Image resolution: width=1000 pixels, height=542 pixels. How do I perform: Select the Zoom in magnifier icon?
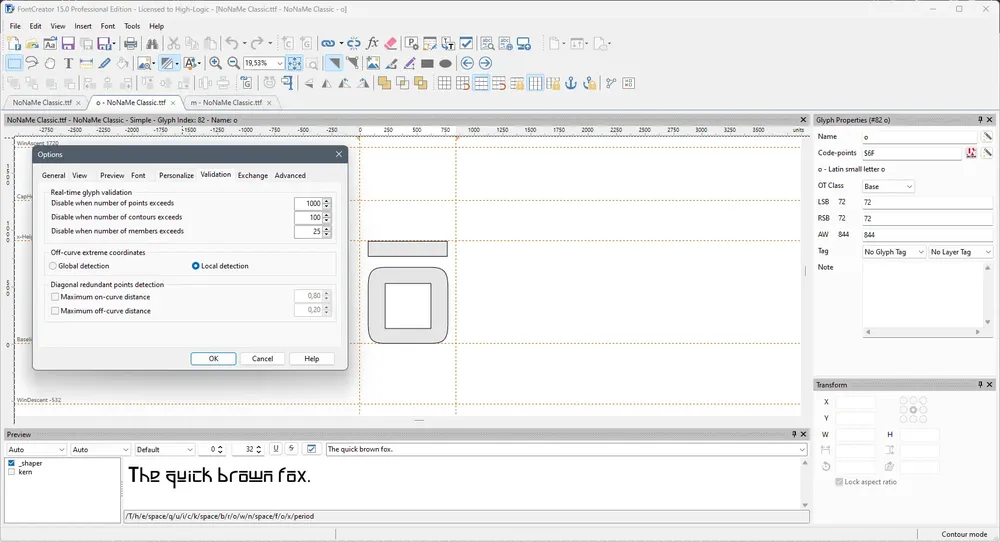click(216, 63)
